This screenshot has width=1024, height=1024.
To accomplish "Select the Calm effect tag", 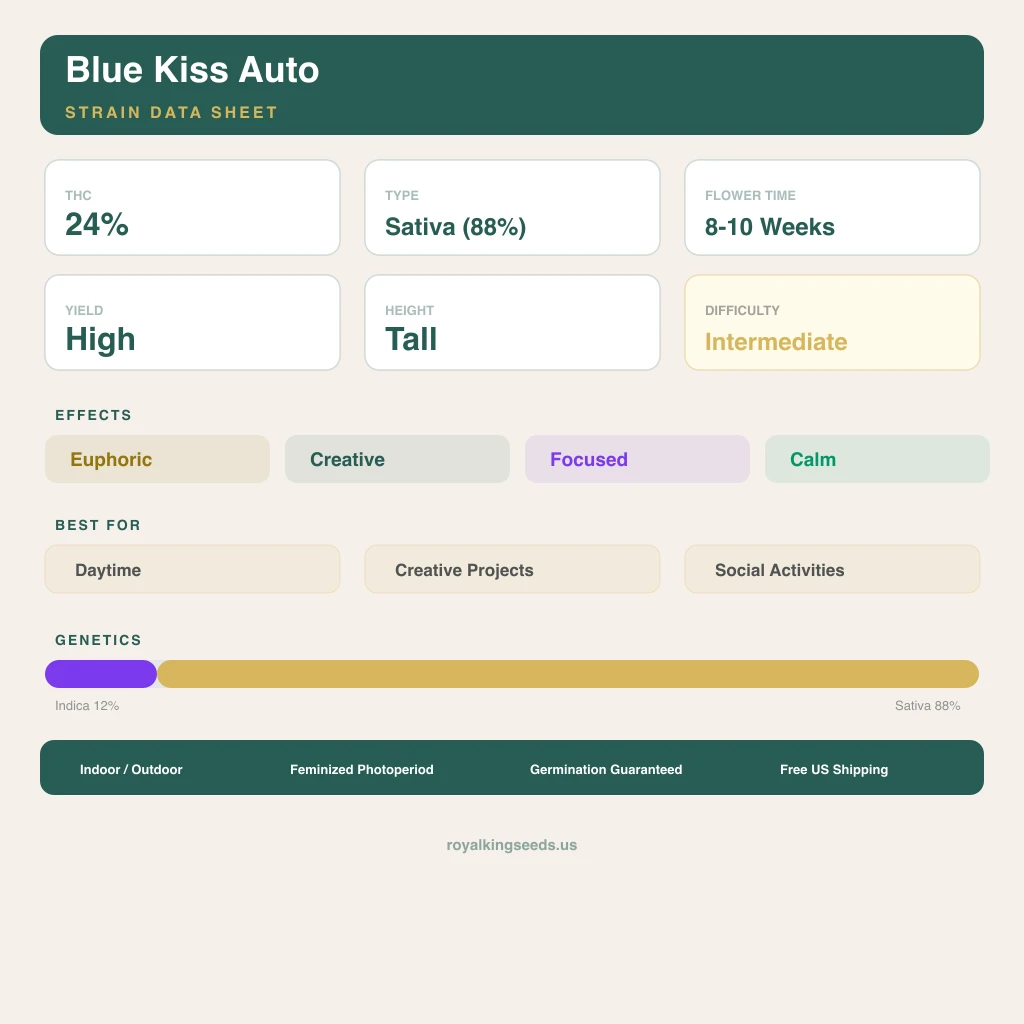I will coord(876,459).
